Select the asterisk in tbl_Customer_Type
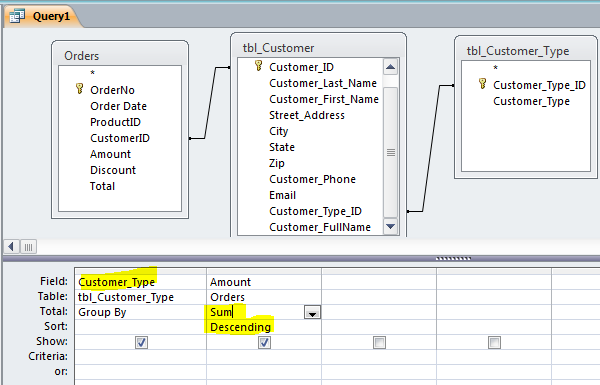This screenshot has width=600, height=385. coord(495,68)
